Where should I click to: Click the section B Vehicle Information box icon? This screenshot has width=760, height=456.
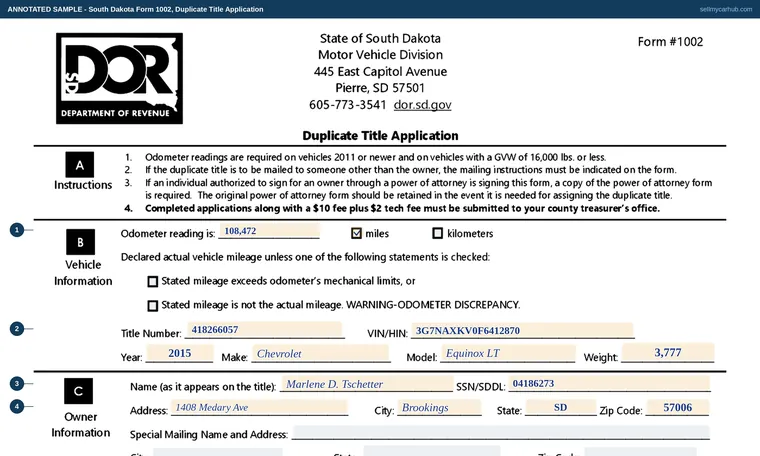[x=80, y=242]
